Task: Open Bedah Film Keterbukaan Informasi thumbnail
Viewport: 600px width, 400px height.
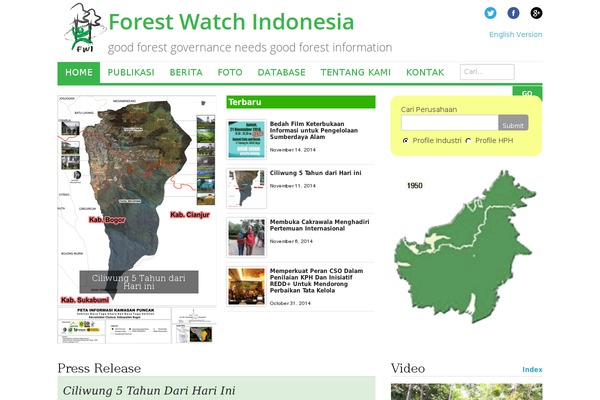Action: click(x=246, y=139)
